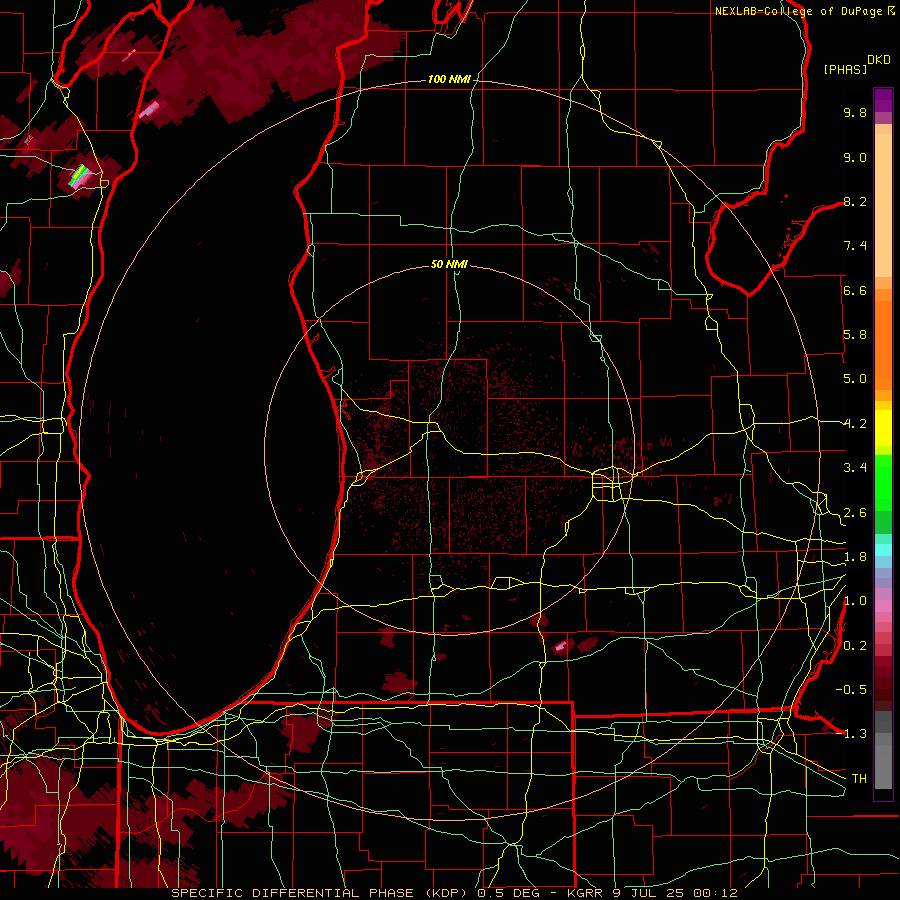Select the 9.8 value on the scale
The image size is (900, 900).
[855, 112]
